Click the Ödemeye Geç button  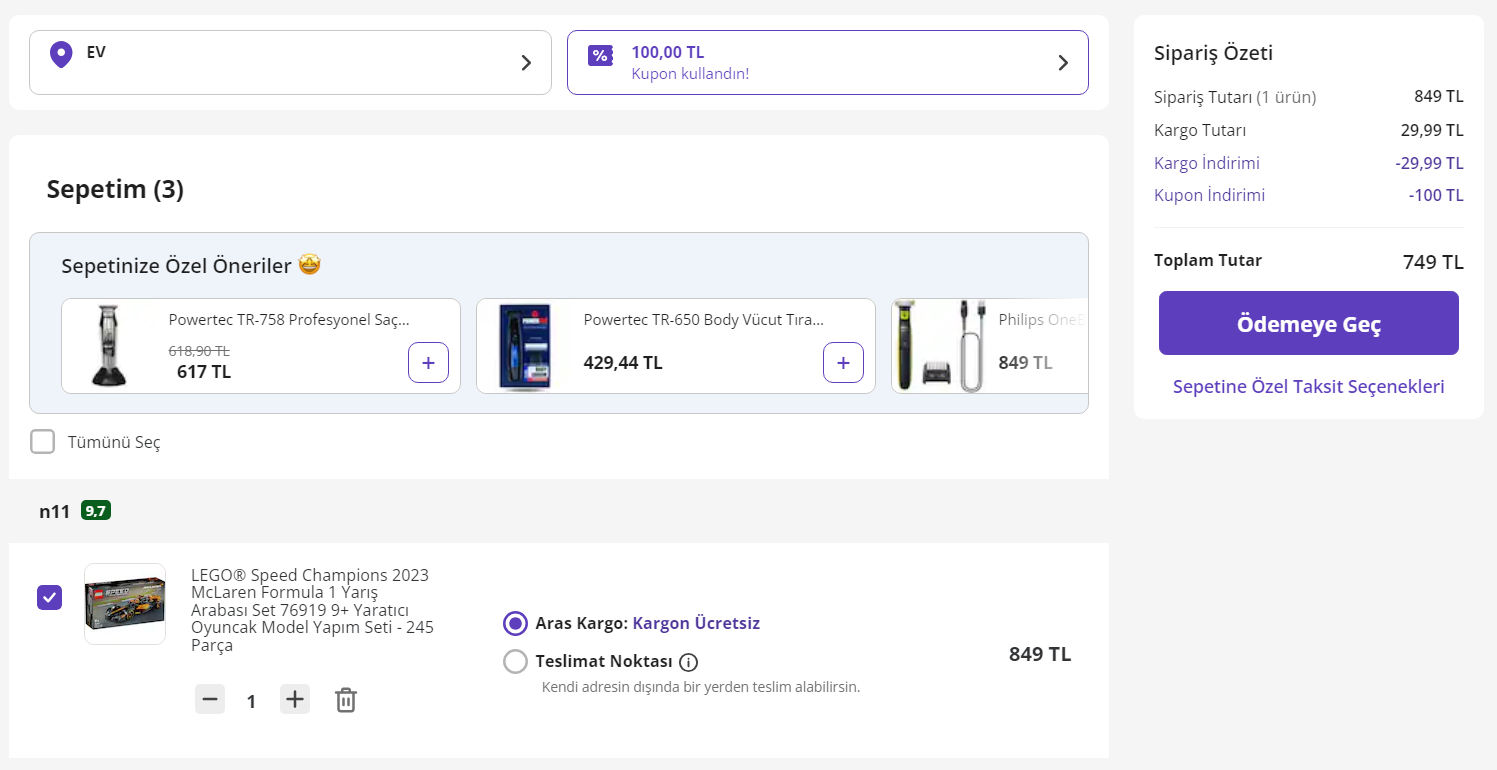(x=1308, y=323)
